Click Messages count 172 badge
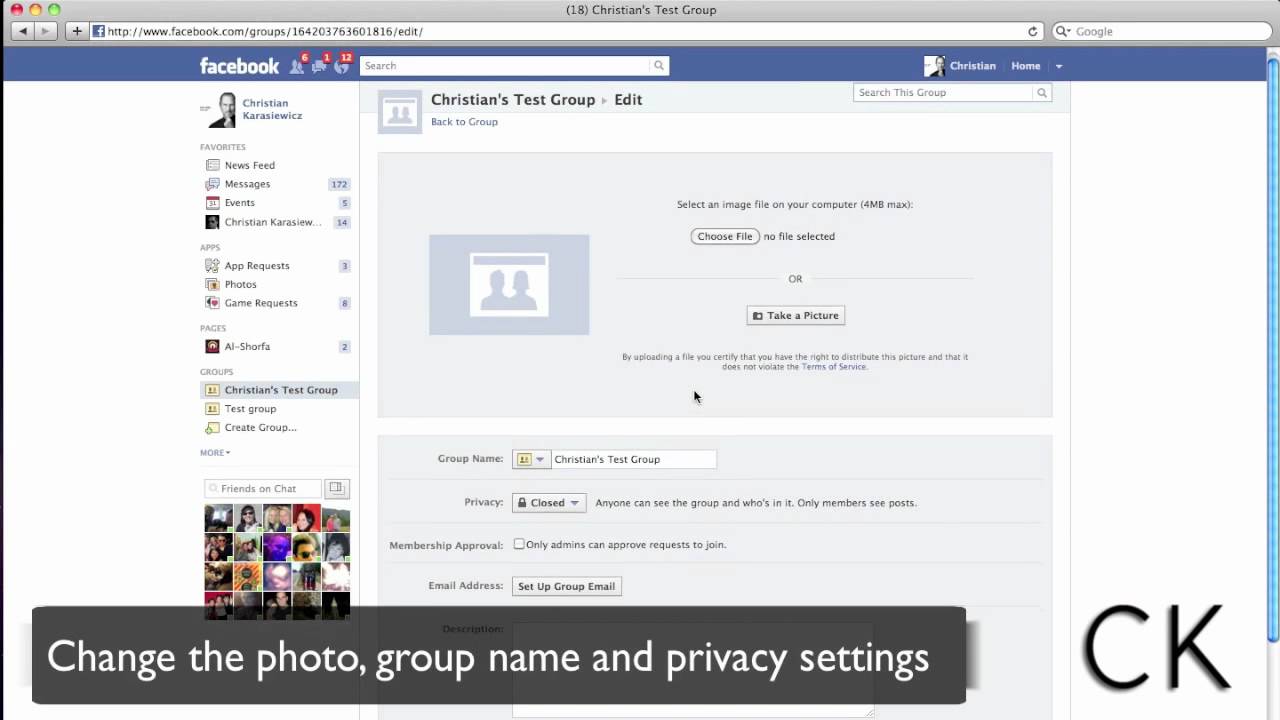This screenshot has height=720, width=1280. [x=339, y=184]
